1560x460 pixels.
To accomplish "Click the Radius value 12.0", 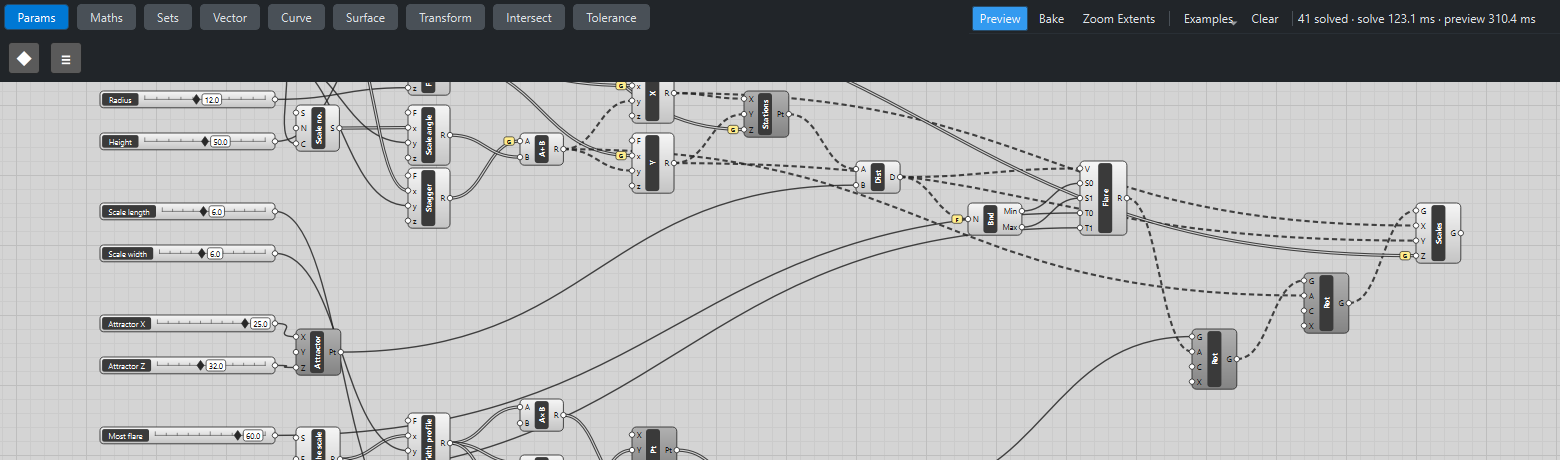I will pos(212,100).
